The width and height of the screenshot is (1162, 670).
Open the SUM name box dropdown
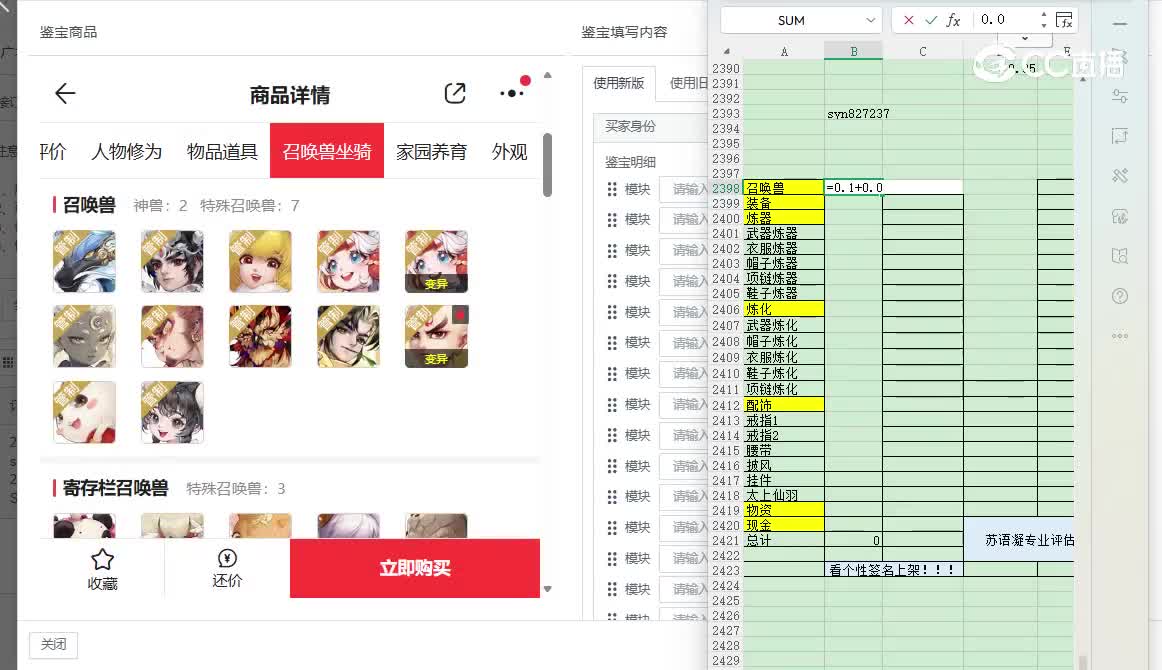point(871,20)
